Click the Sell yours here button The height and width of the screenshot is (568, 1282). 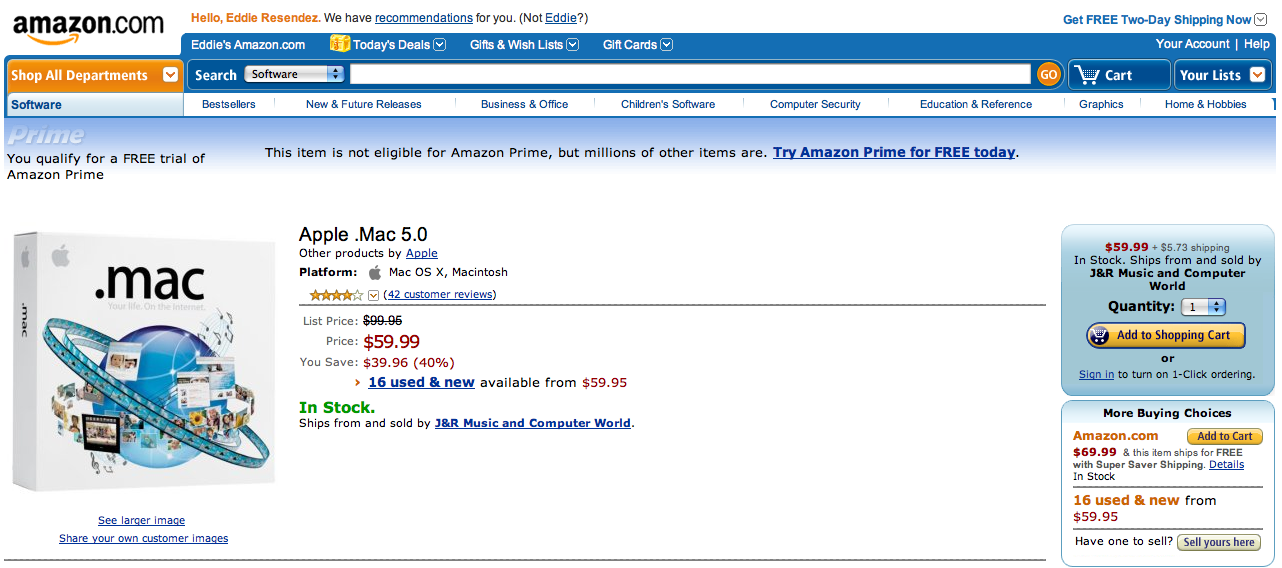1218,542
